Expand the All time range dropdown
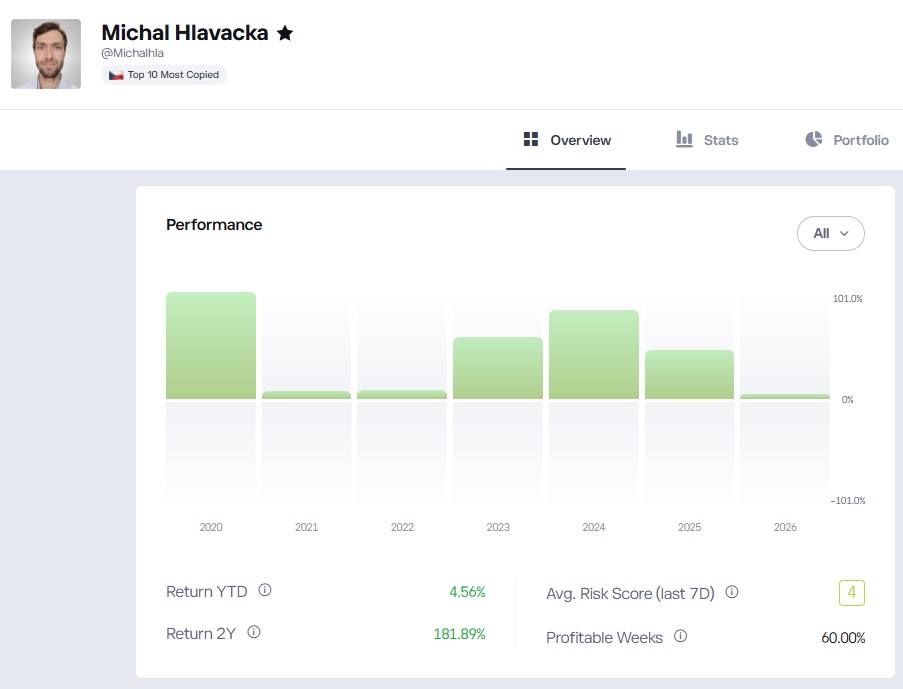 click(x=830, y=233)
